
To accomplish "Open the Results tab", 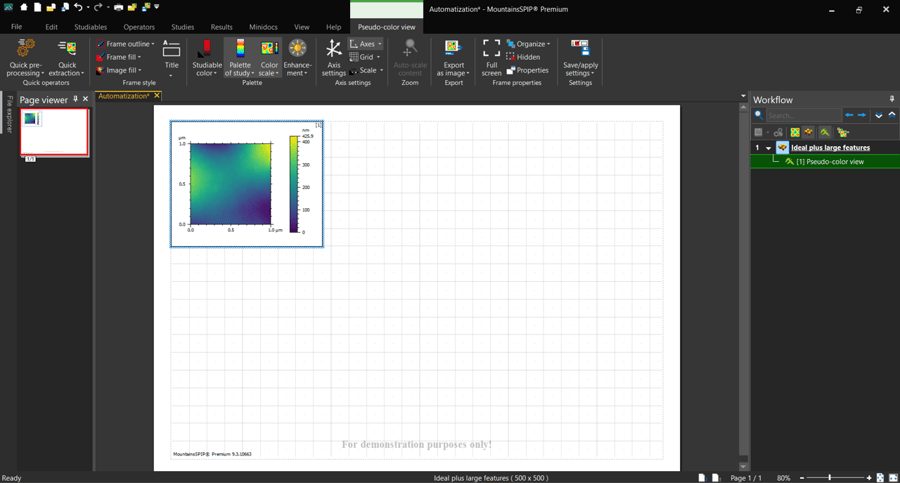I will point(222,27).
